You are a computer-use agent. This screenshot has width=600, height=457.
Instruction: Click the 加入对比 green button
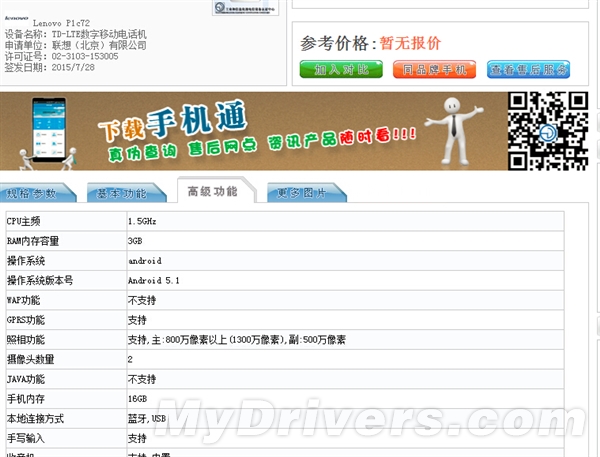341,69
